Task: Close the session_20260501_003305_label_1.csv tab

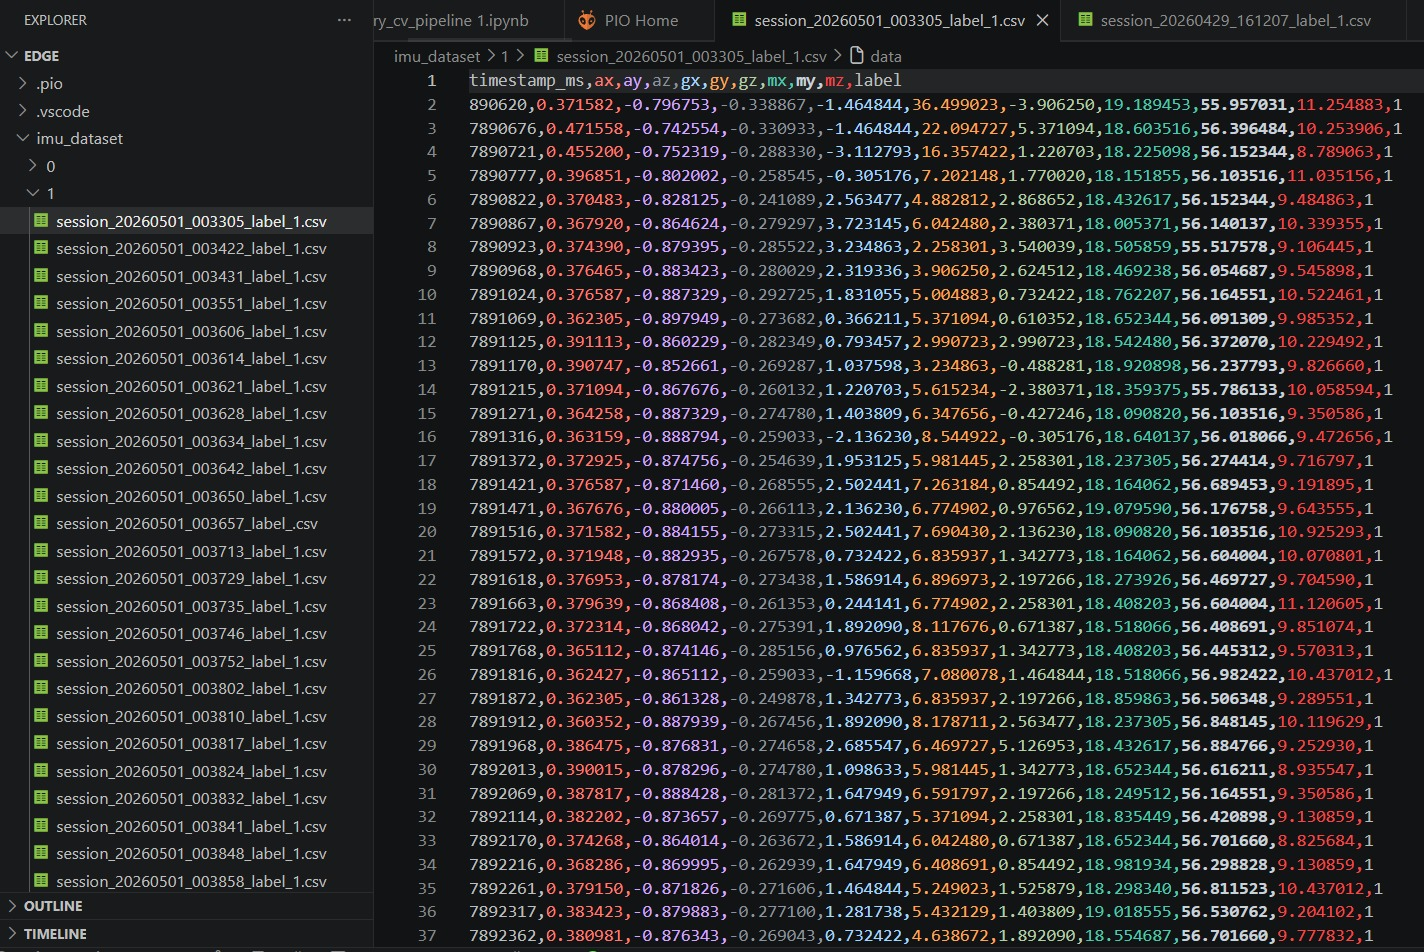Action: [1043, 20]
